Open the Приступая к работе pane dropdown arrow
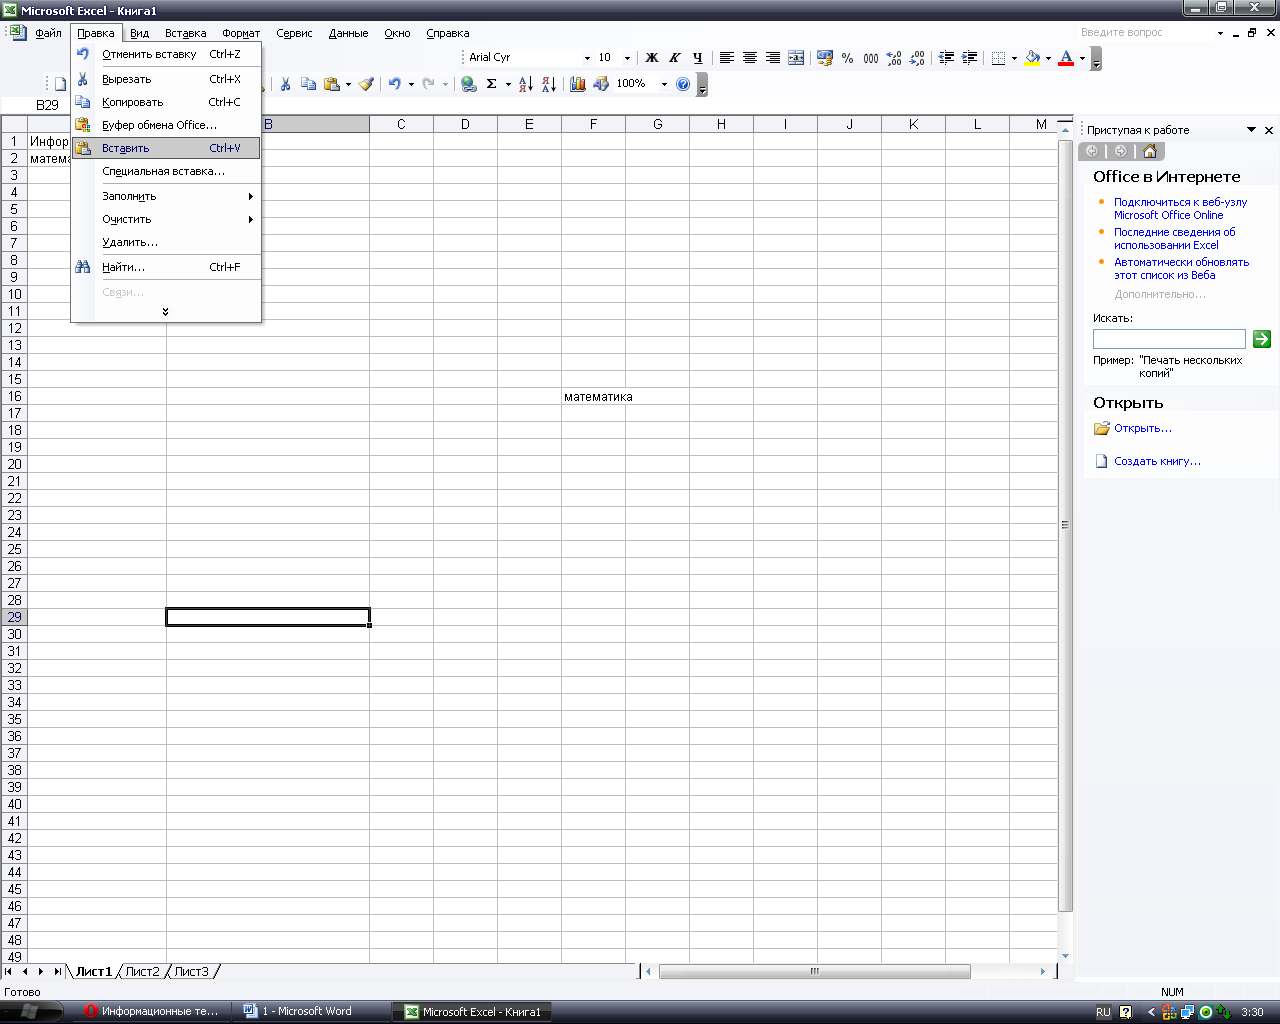 tap(1251, 130)
